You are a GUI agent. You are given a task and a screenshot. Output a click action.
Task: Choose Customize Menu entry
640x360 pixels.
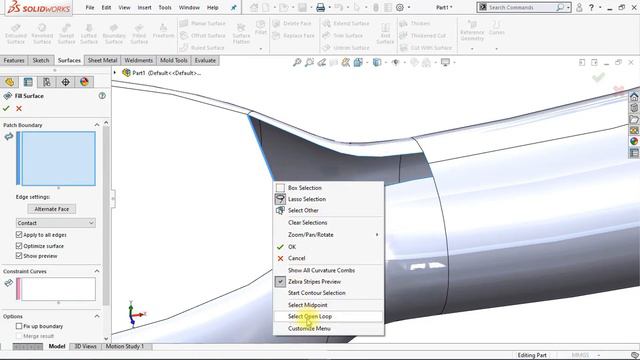(329, 329)
